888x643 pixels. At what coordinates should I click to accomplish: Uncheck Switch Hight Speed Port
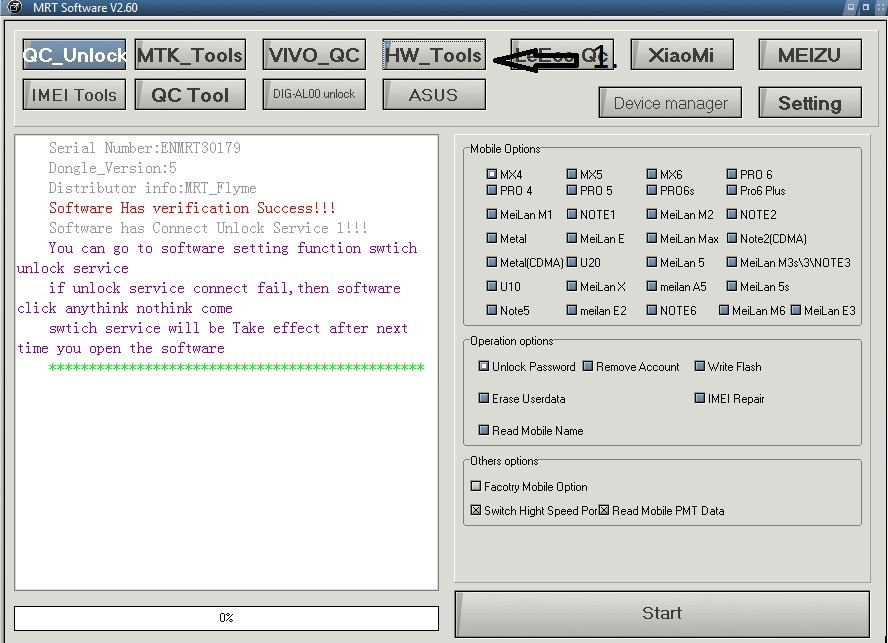coord(476,510)
